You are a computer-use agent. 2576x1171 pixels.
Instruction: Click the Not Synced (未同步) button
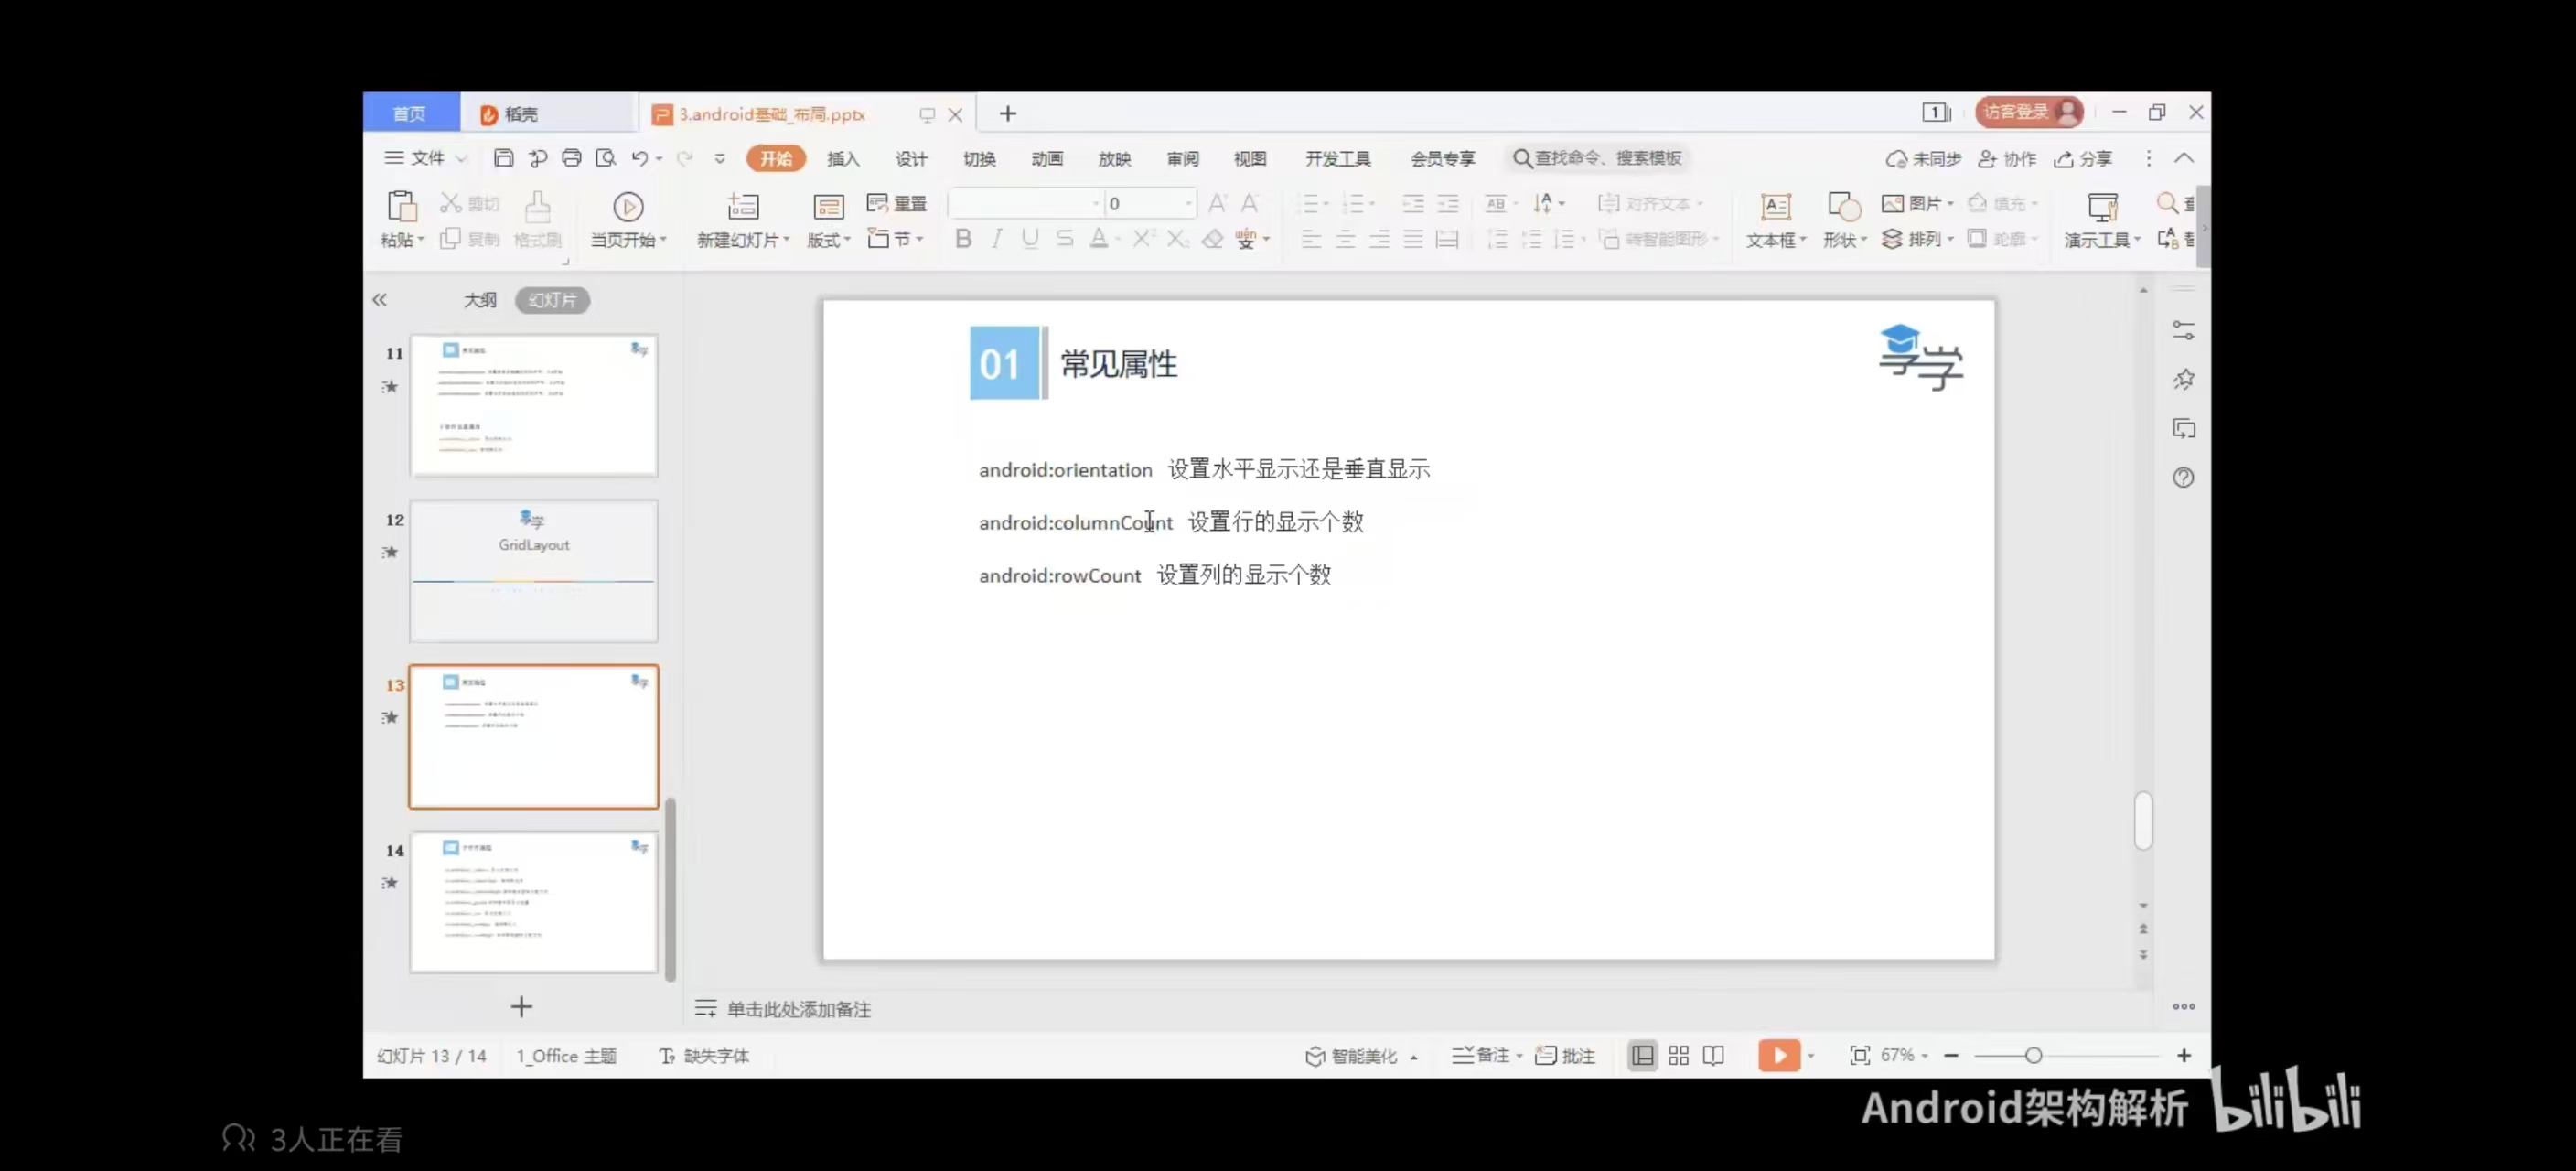[1923, 158]
